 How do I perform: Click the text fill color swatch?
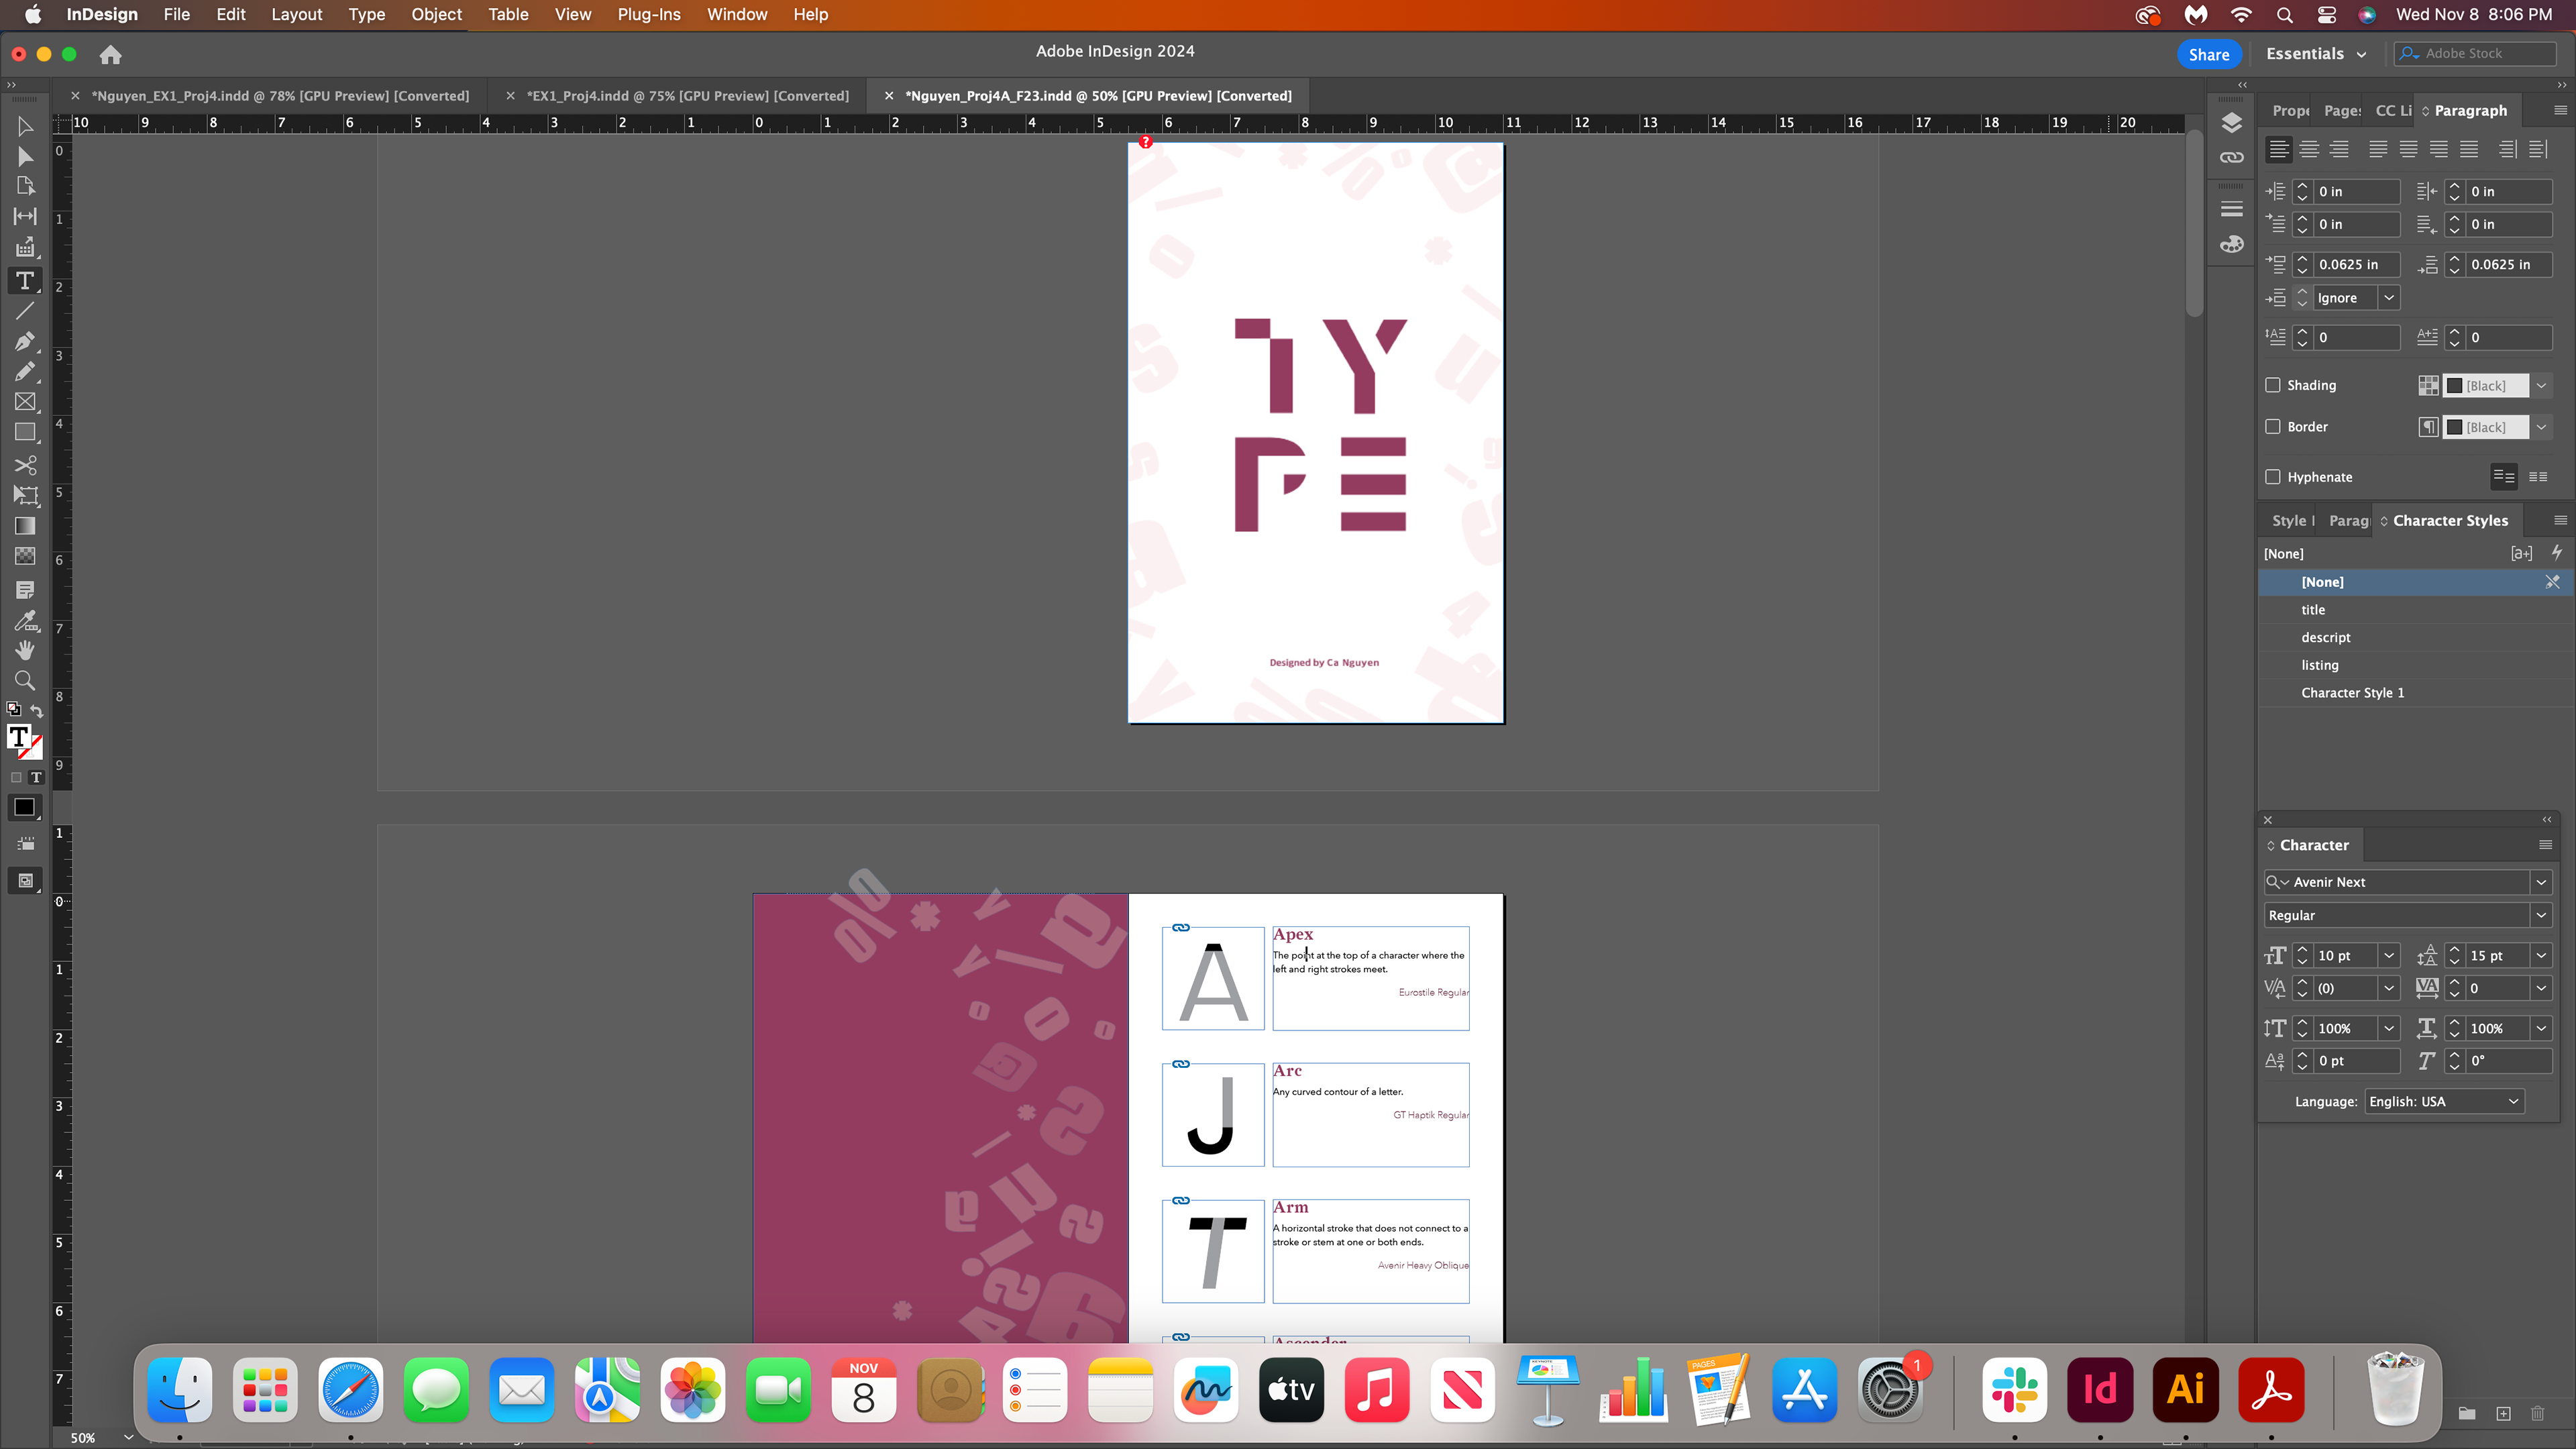coord(19,737)
